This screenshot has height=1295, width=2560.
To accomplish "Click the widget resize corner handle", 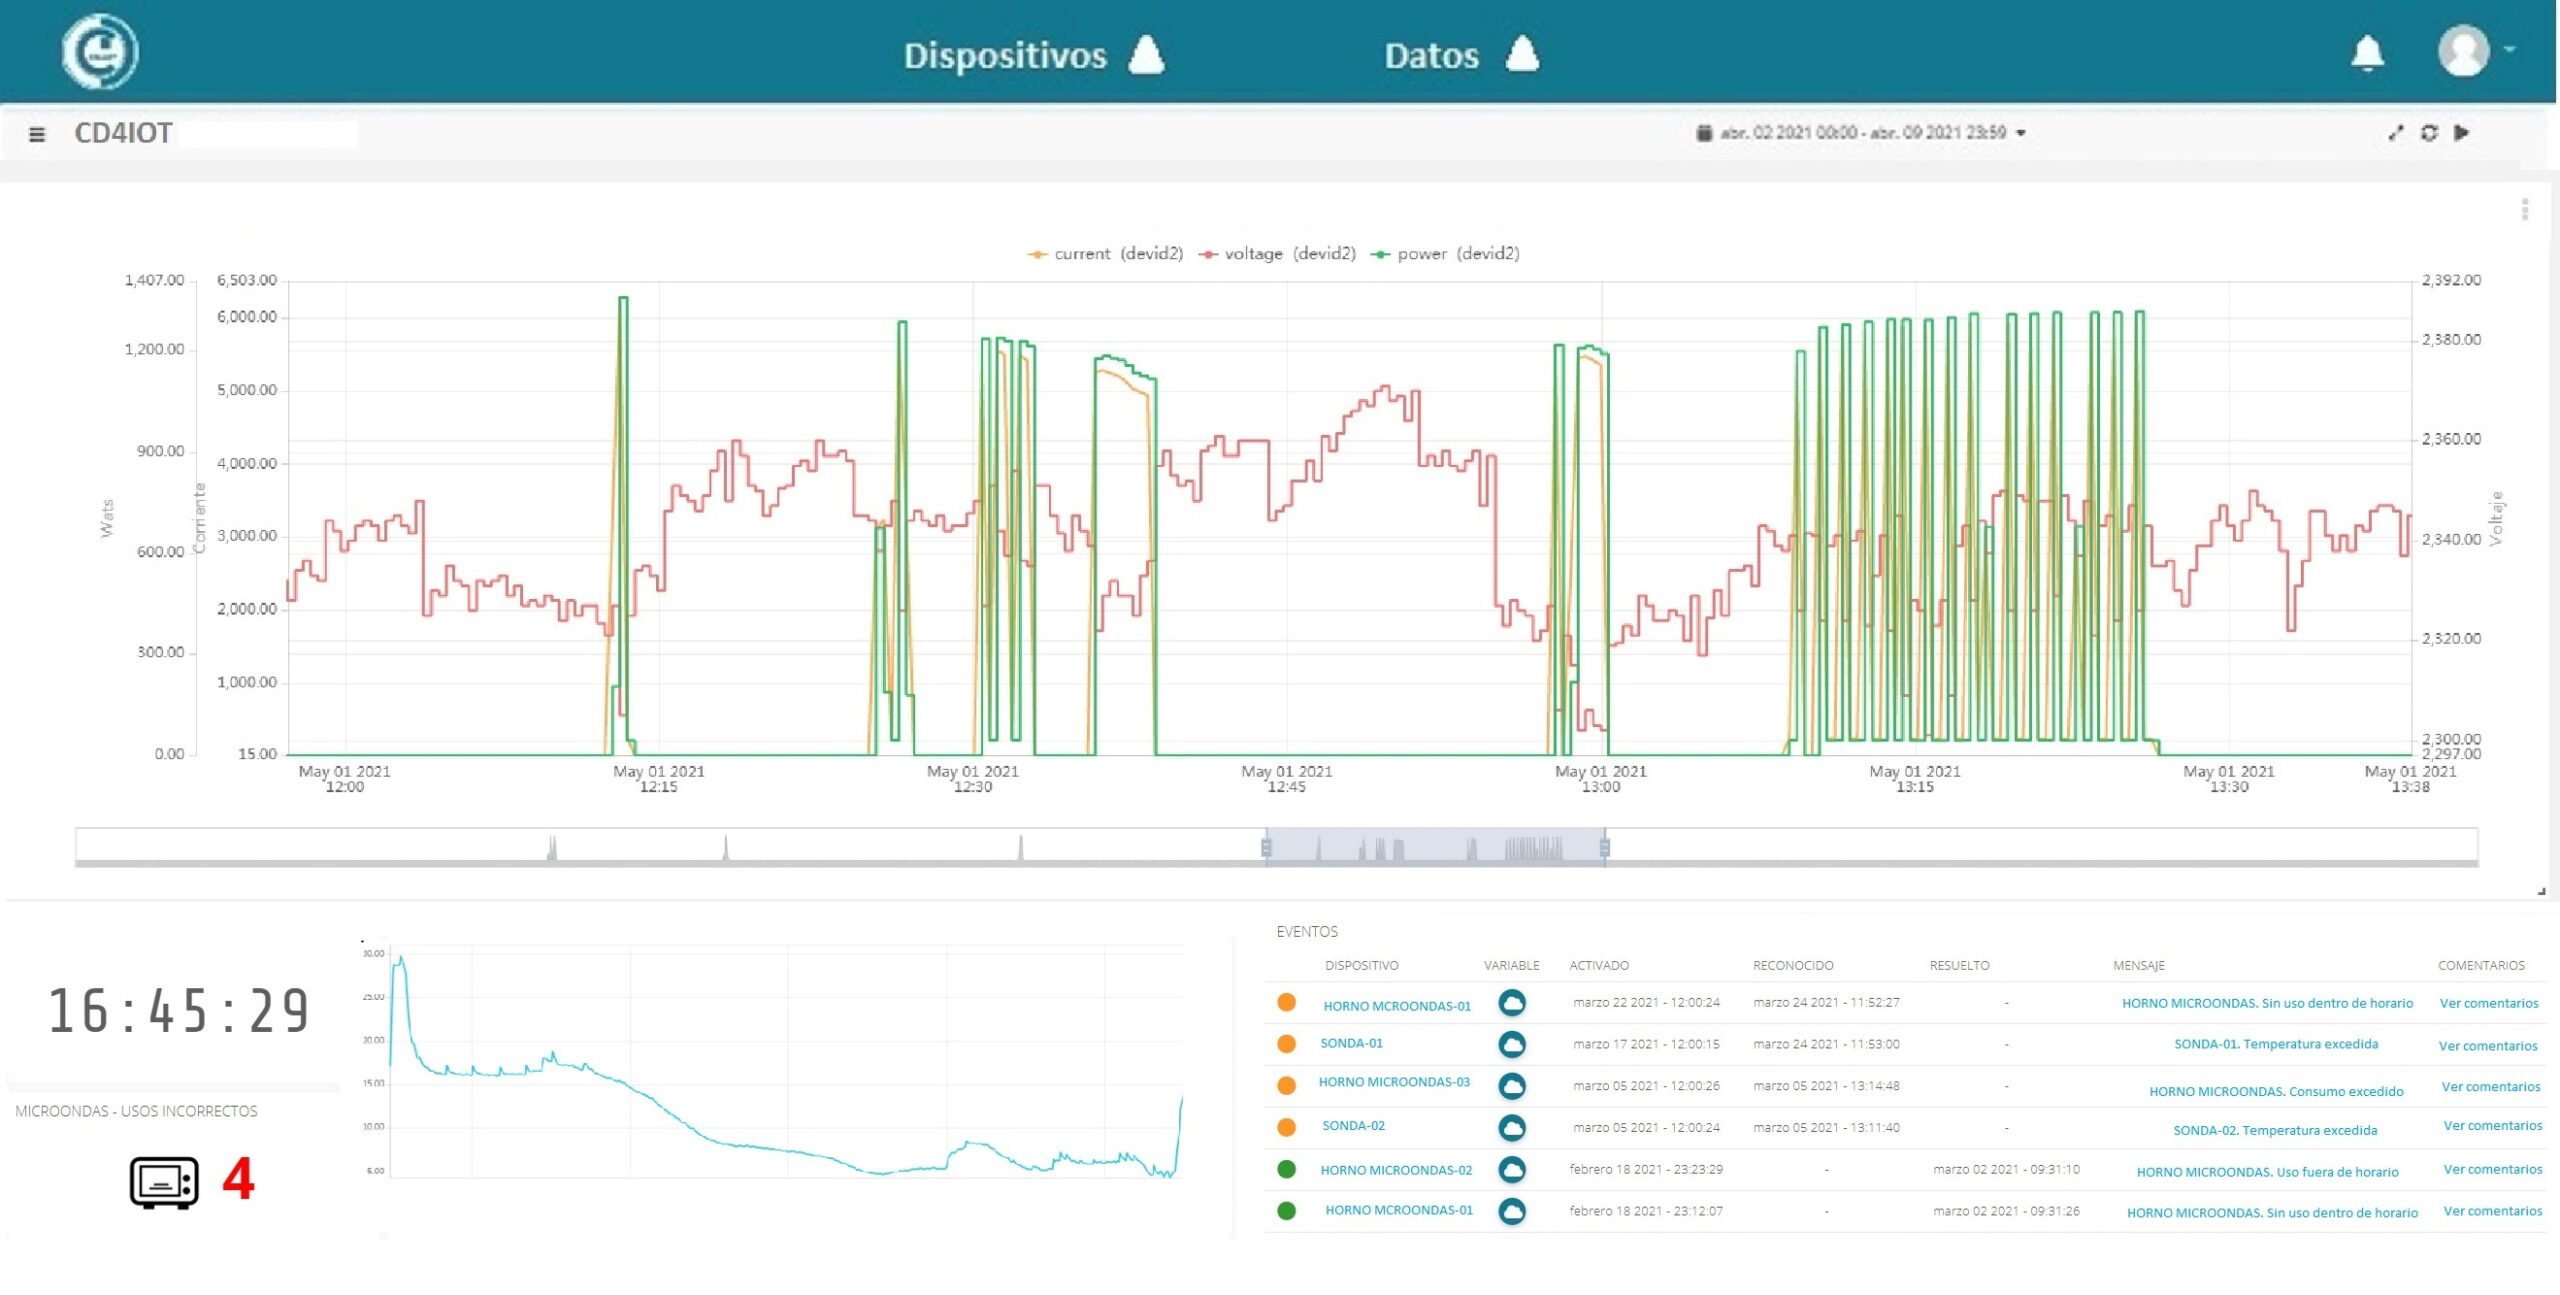I will click(x=2542, y=891).
